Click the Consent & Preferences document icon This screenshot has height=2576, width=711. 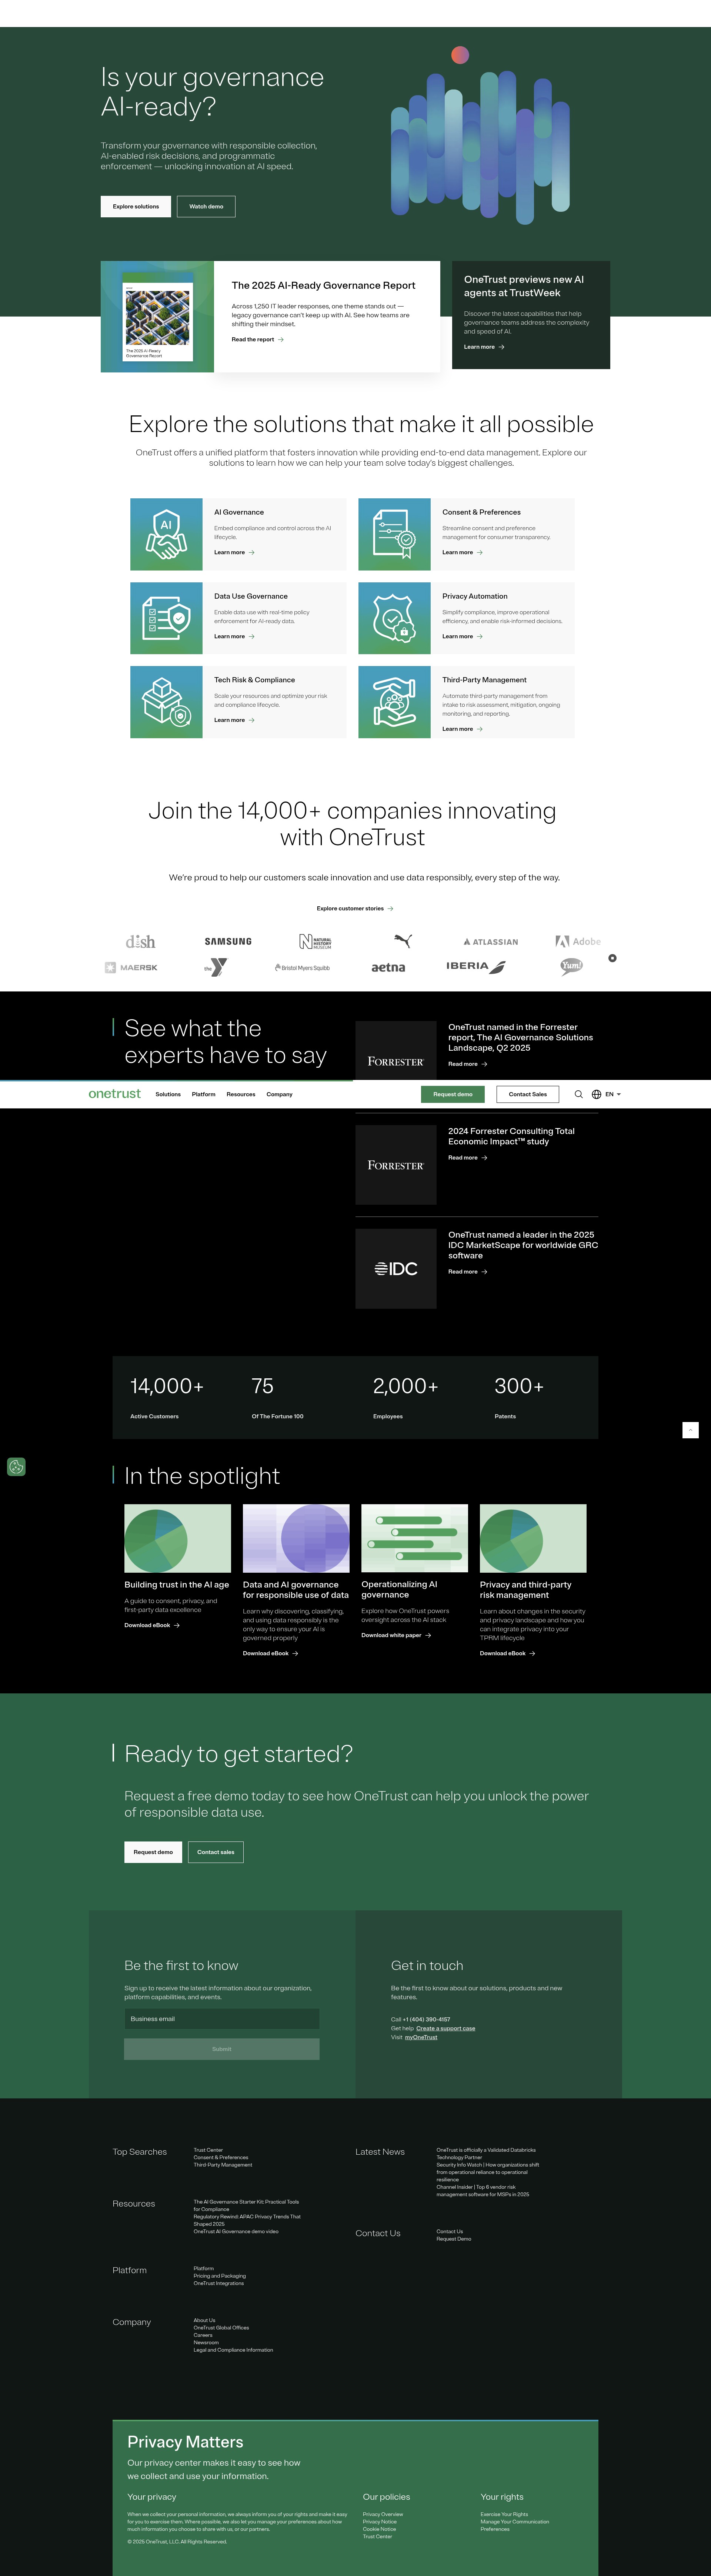pyautogui.click(x=394, y=534)
